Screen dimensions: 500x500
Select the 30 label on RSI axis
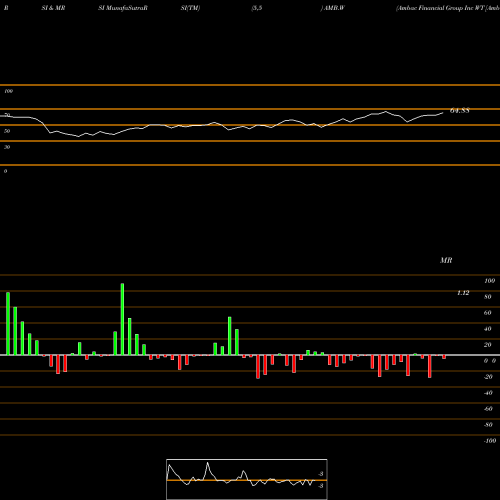pyautogui.click(x=7, y=147)
